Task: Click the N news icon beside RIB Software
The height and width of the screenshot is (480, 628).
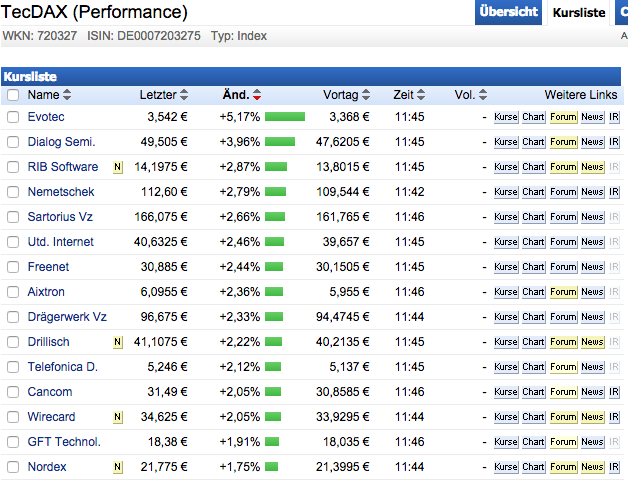Action: pos(117,167)
